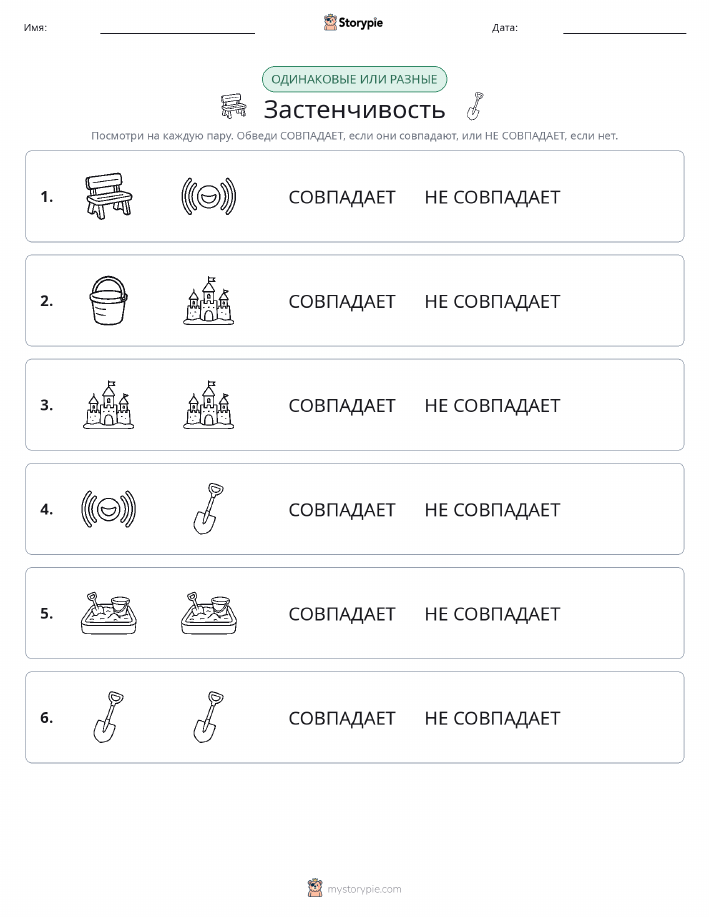Select the second shovel icon in row 6

coord(209,716)
